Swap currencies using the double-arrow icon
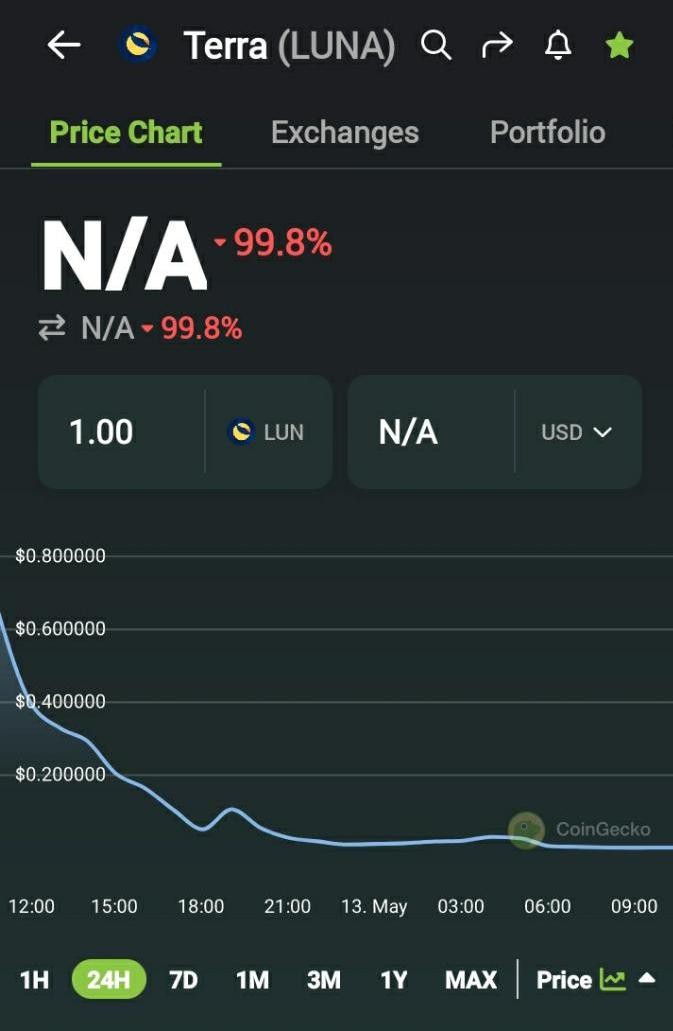 tap(52, 327)
